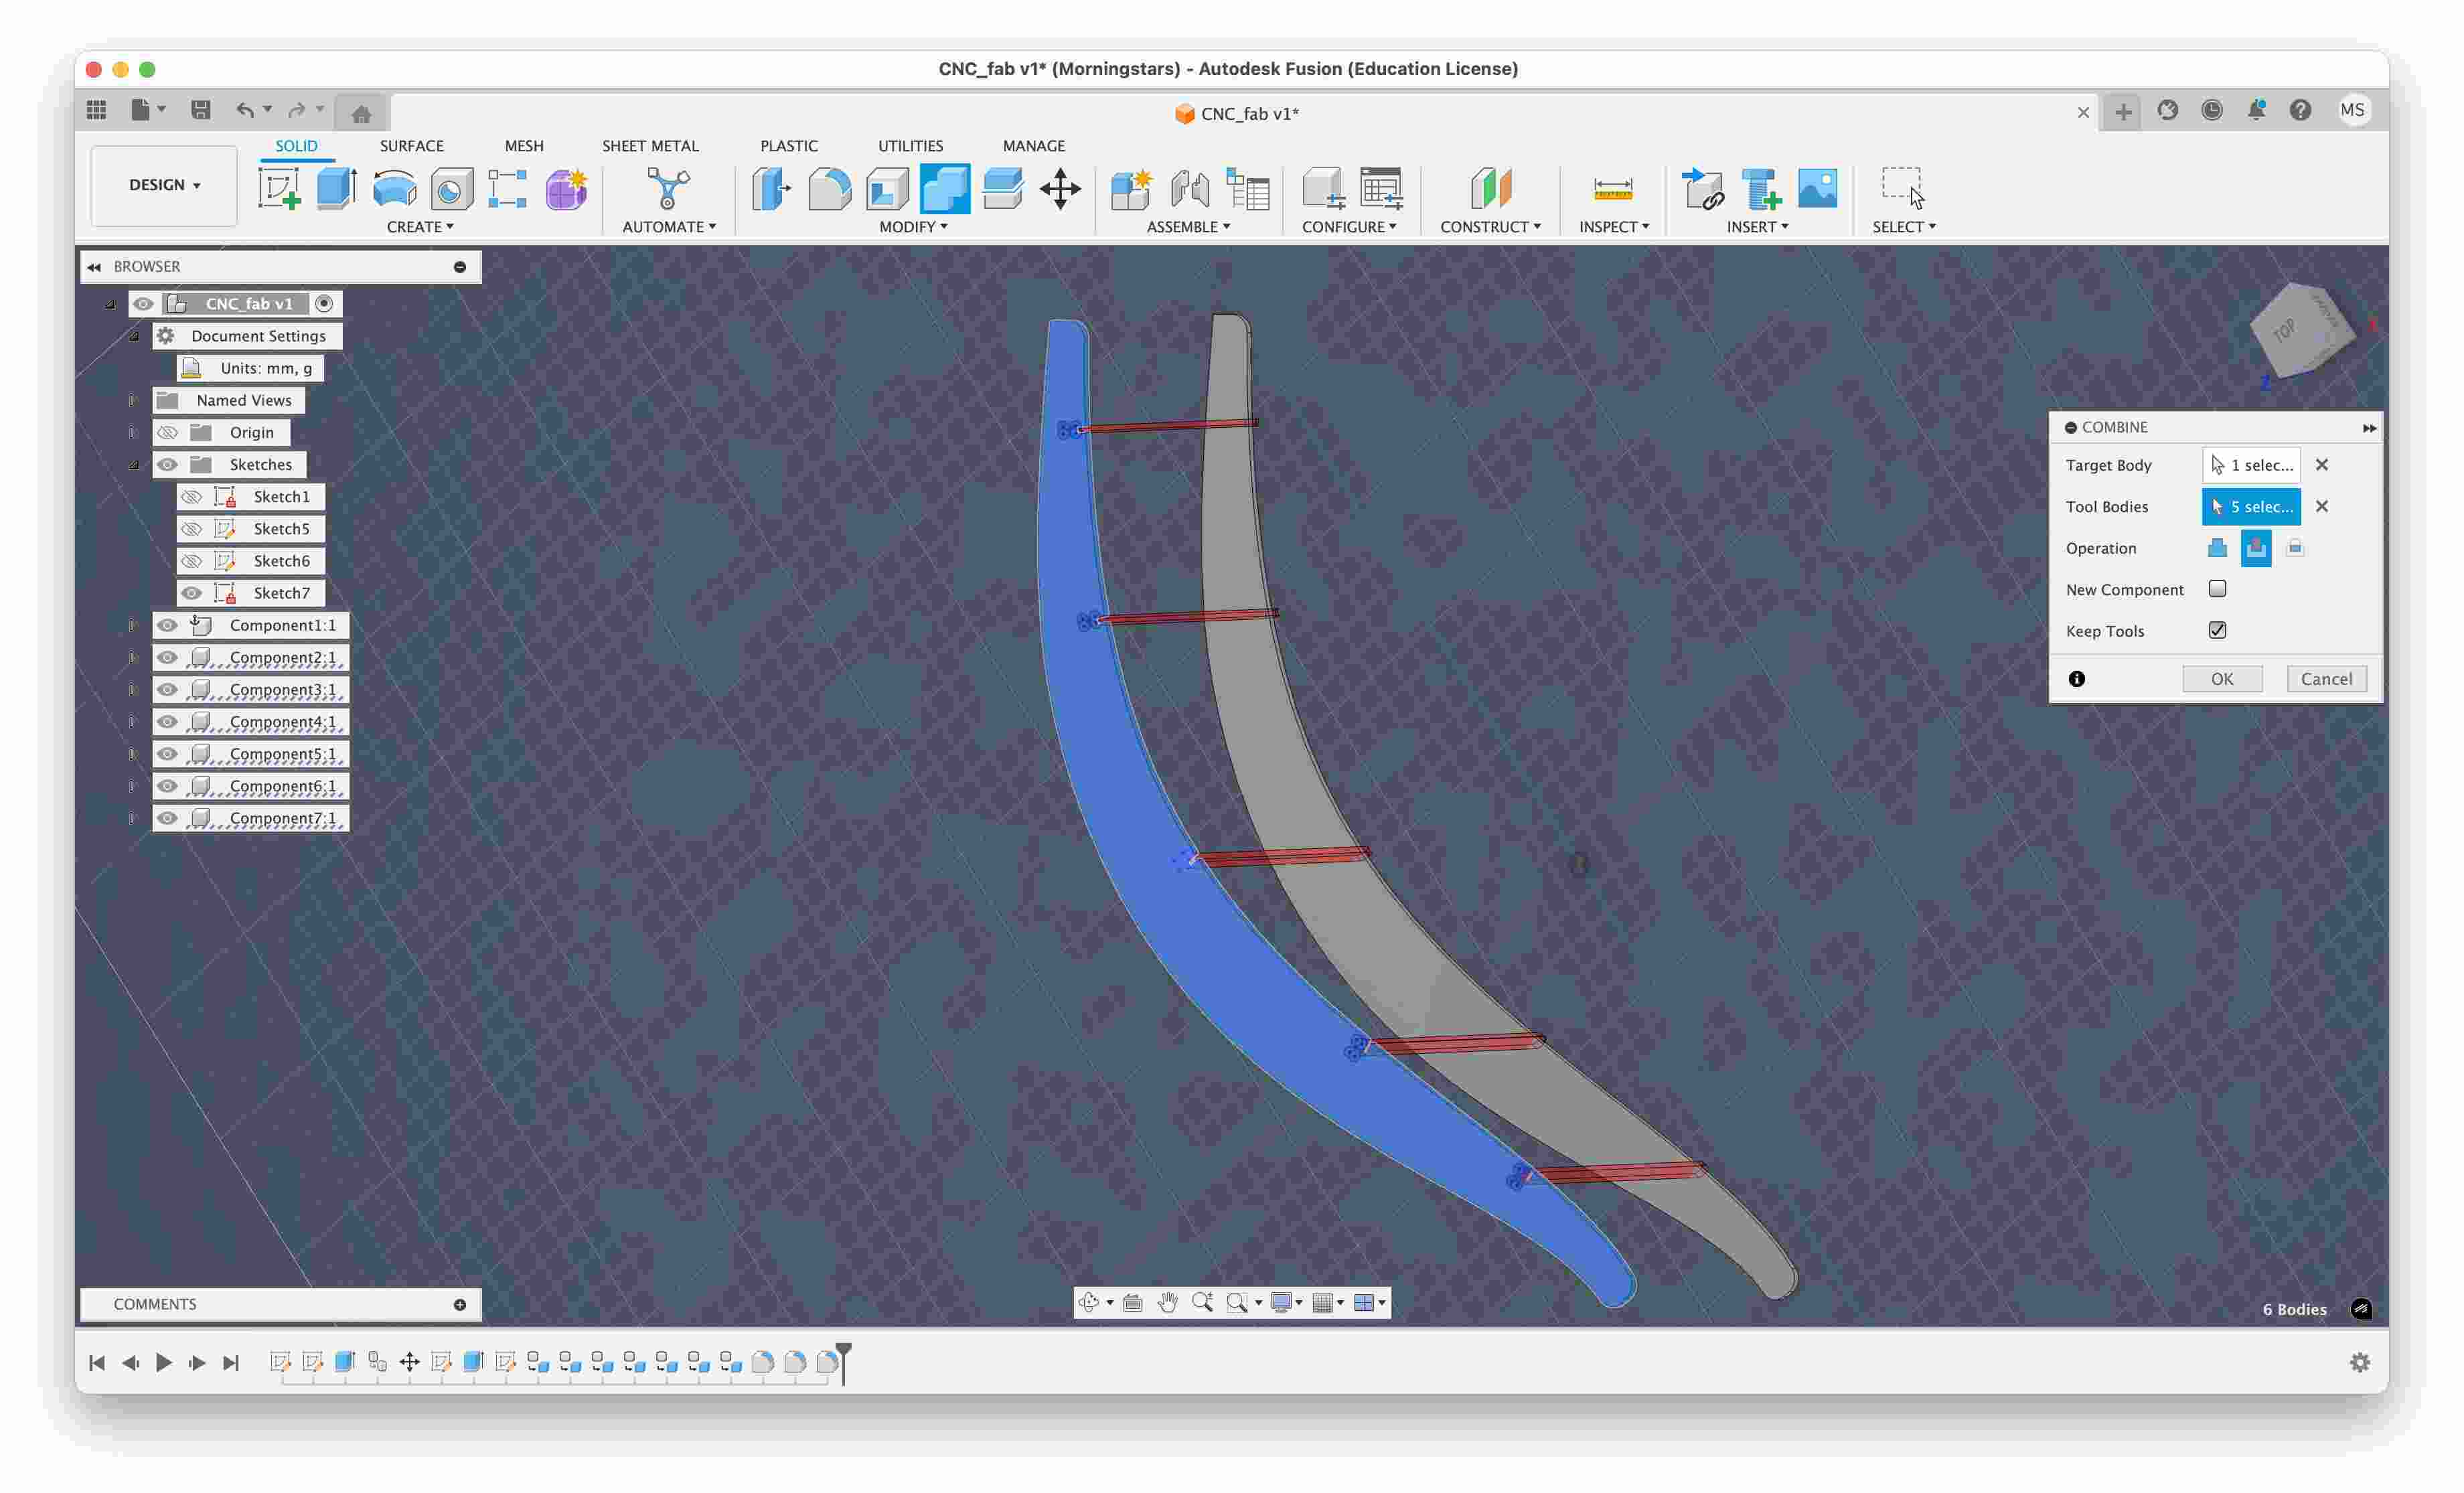Choose the Intersect operation icon
2464x1493 pixels.
coord(2295,547)
